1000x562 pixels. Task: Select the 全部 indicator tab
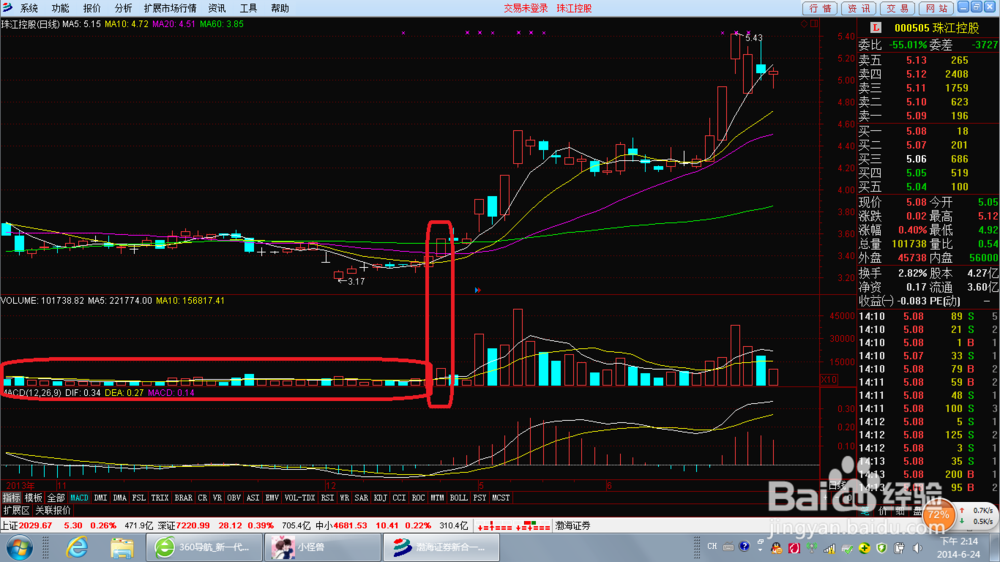55,498
